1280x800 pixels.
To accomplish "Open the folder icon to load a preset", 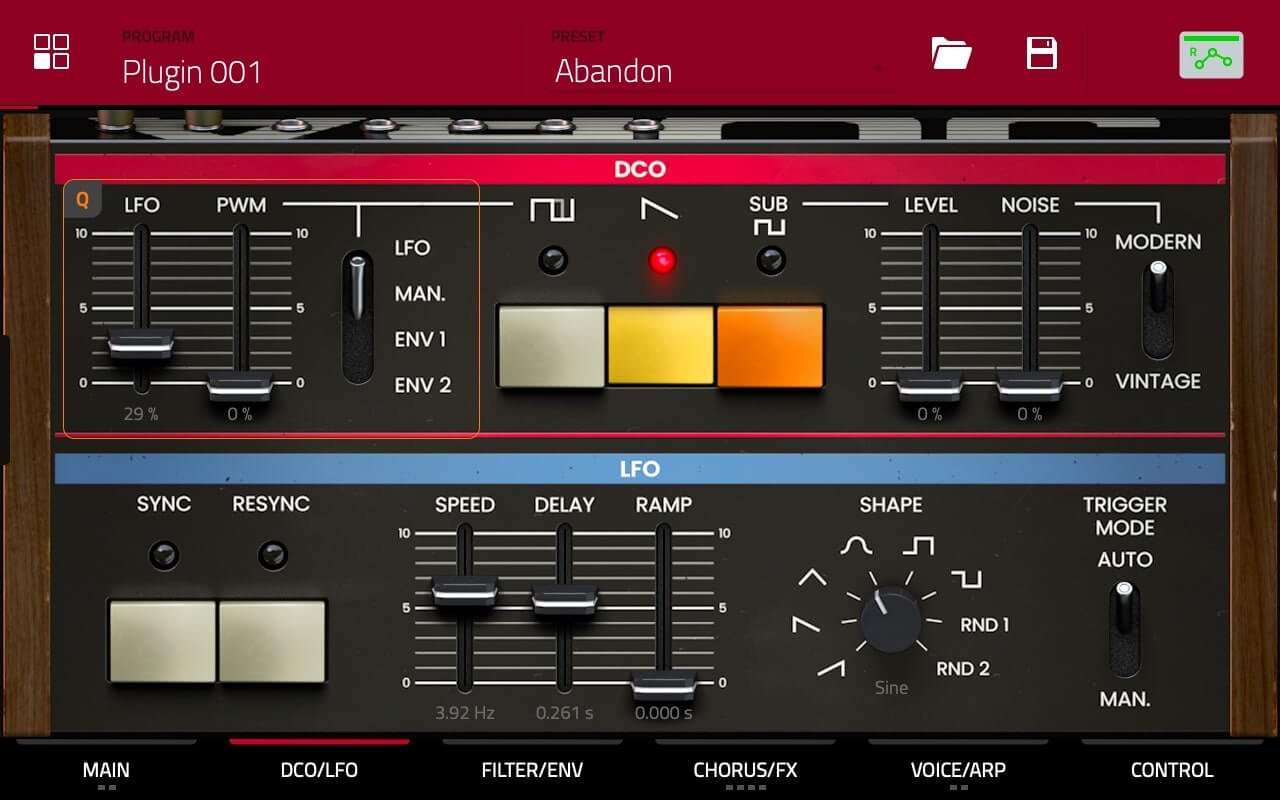I will [x=950, y=54].
